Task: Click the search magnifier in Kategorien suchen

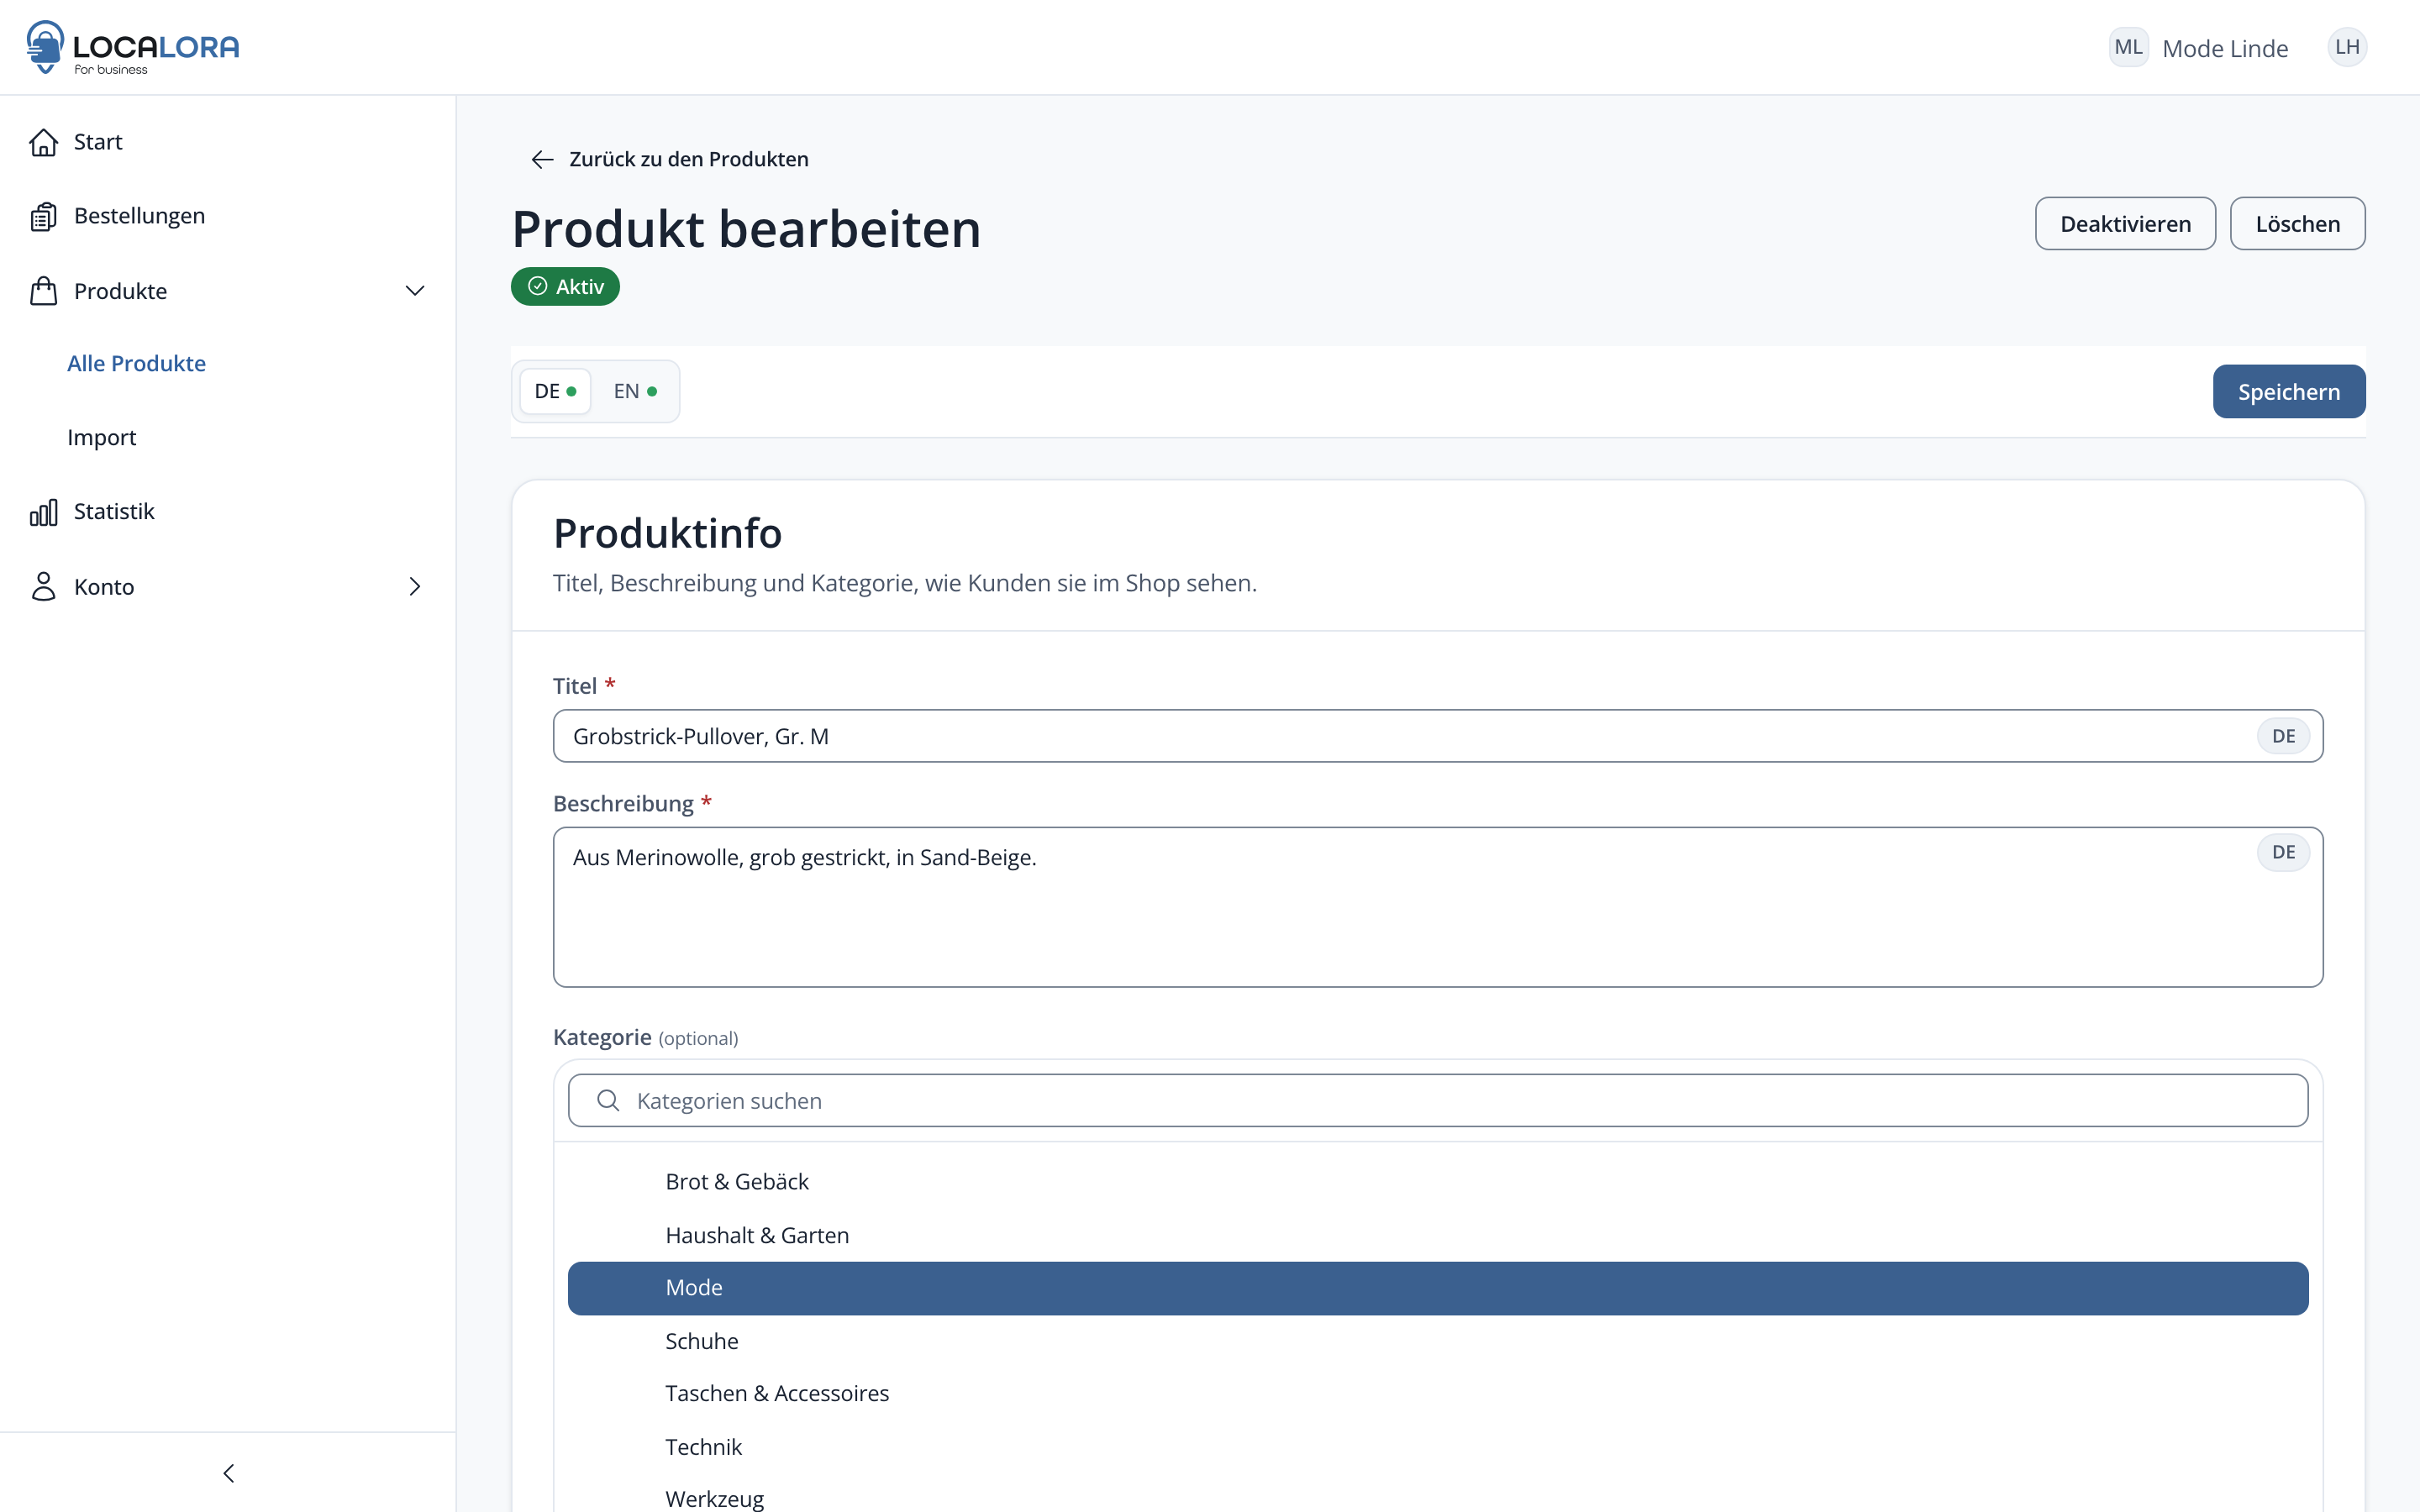Action: pyautogui.click(x=608, y=1100)
